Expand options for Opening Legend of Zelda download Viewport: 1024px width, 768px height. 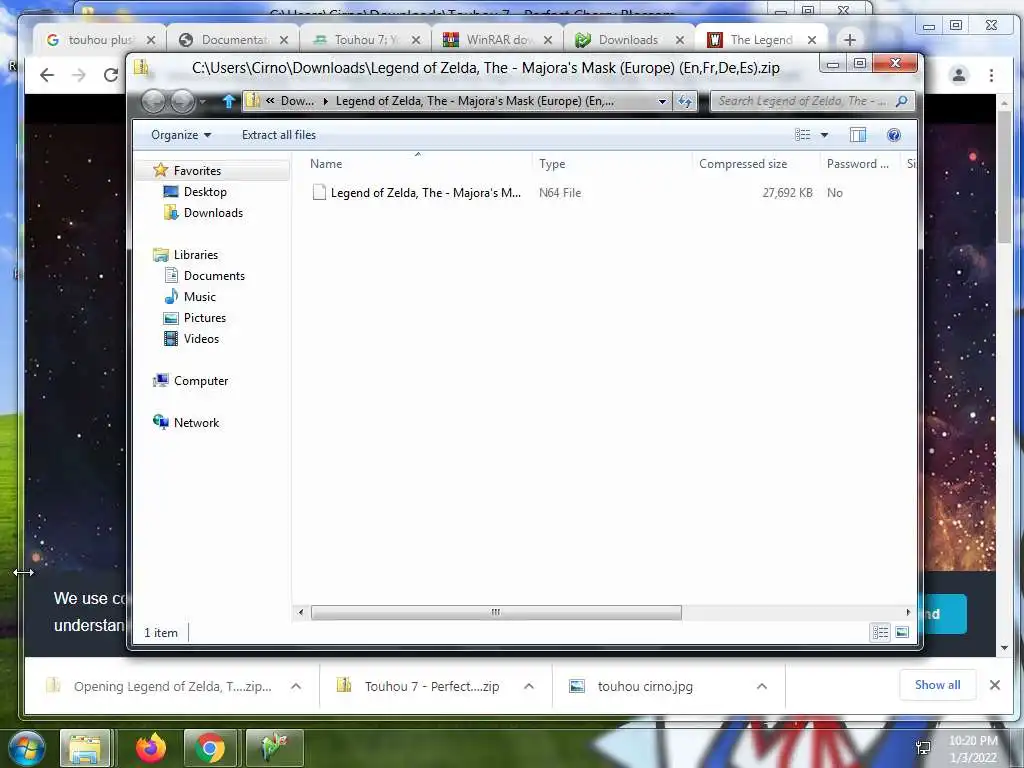pyautogui.click(x=296, y=686)
